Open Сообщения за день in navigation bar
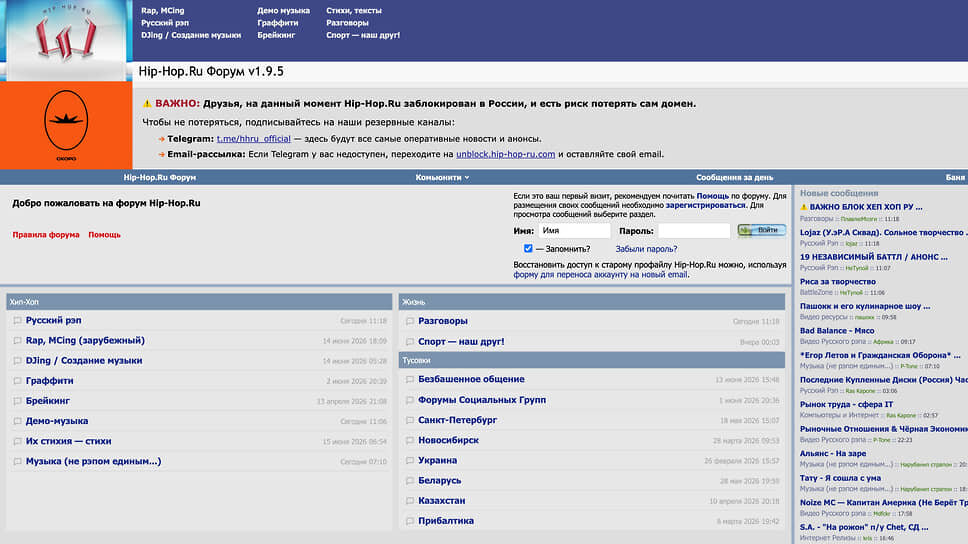Viewport: 968px width, 544px height. pos(735,177)
